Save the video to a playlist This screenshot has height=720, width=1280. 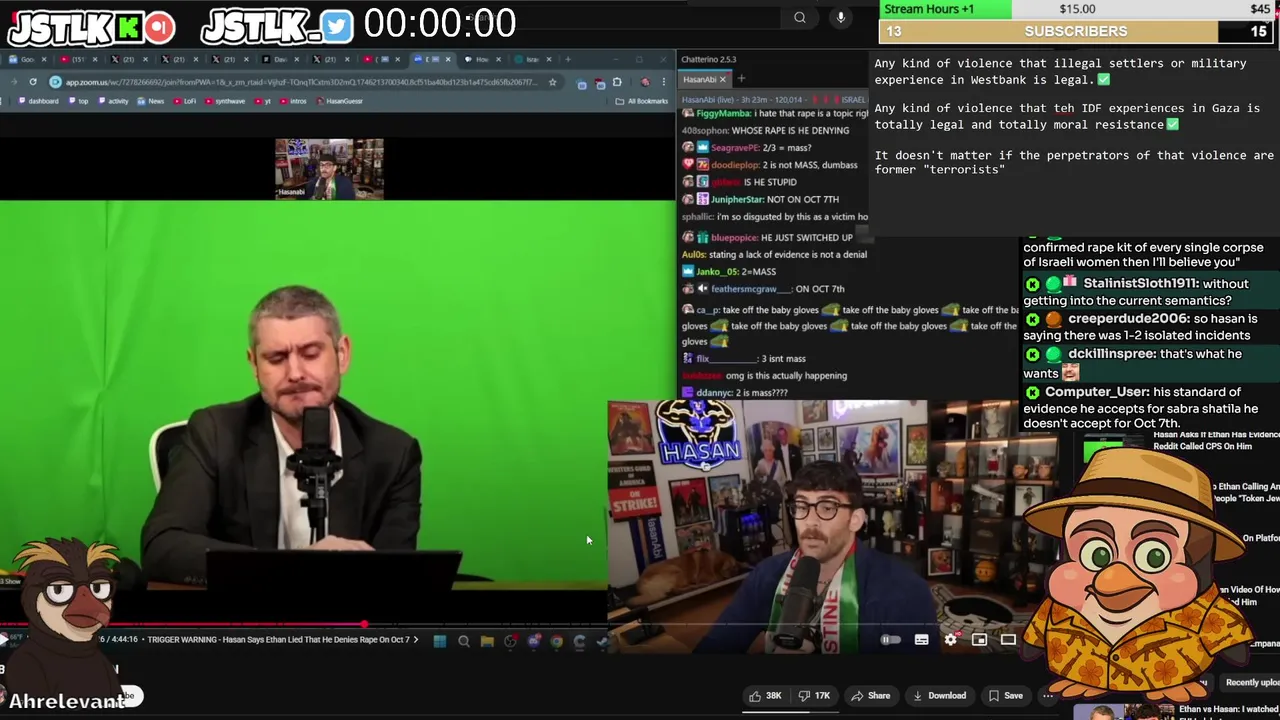(1005, 696)
